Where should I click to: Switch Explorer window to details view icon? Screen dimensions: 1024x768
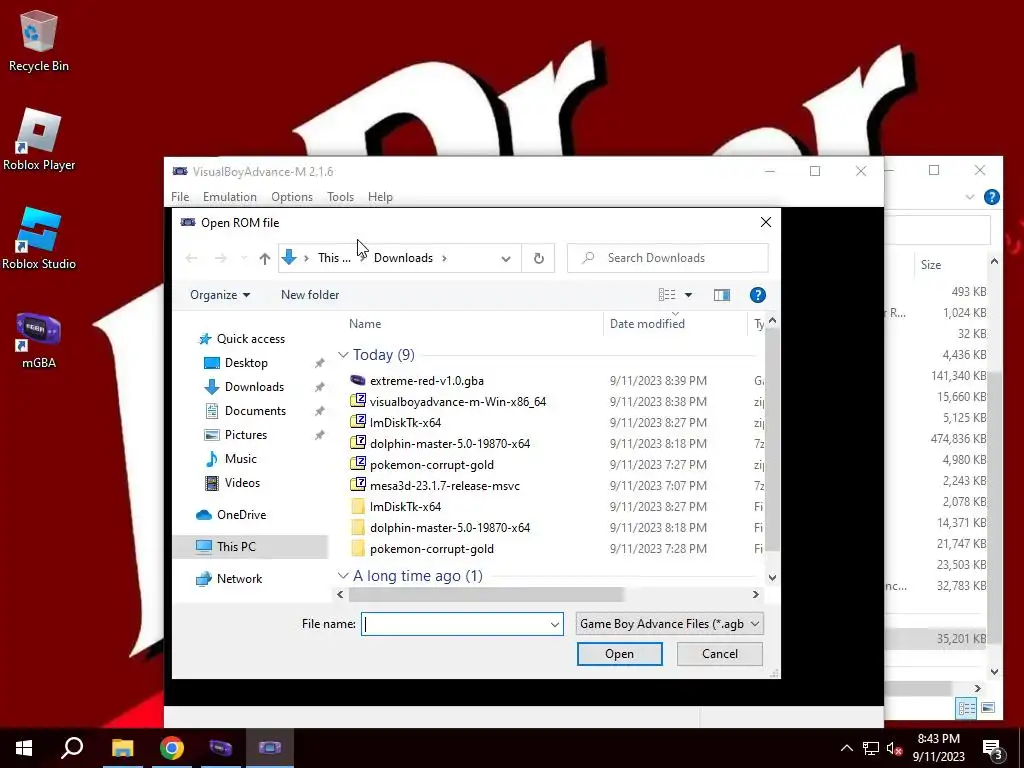pos(966,708)
